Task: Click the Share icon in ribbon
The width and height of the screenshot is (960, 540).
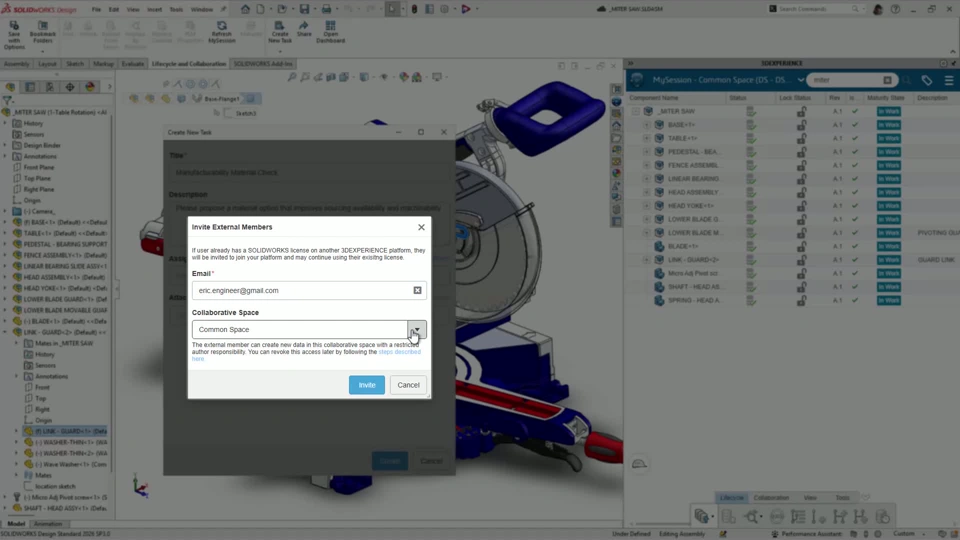Action: (x=304, y=29)
